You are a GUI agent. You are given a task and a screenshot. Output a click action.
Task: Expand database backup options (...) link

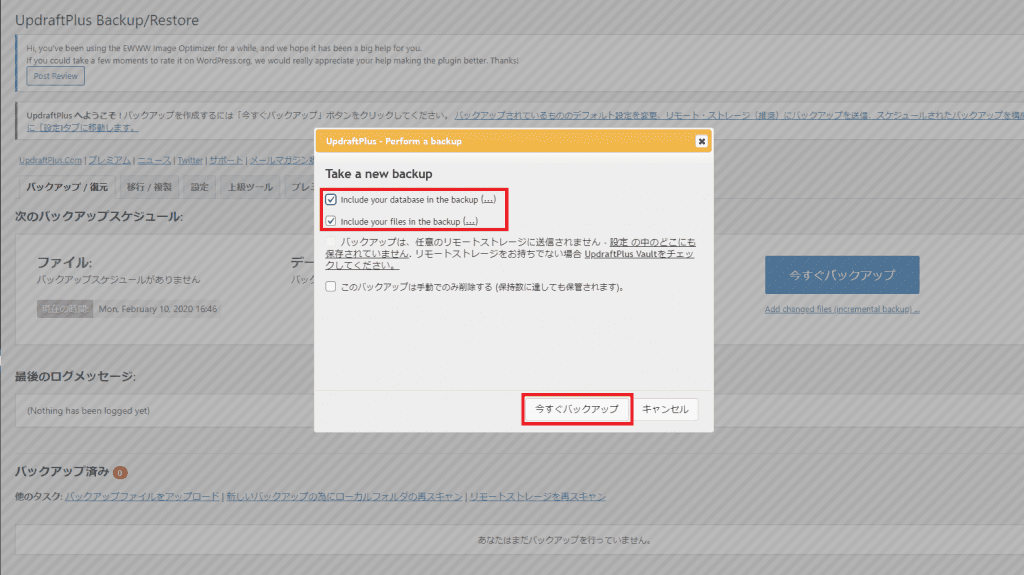pyautogui.click(x=488, y=200)
